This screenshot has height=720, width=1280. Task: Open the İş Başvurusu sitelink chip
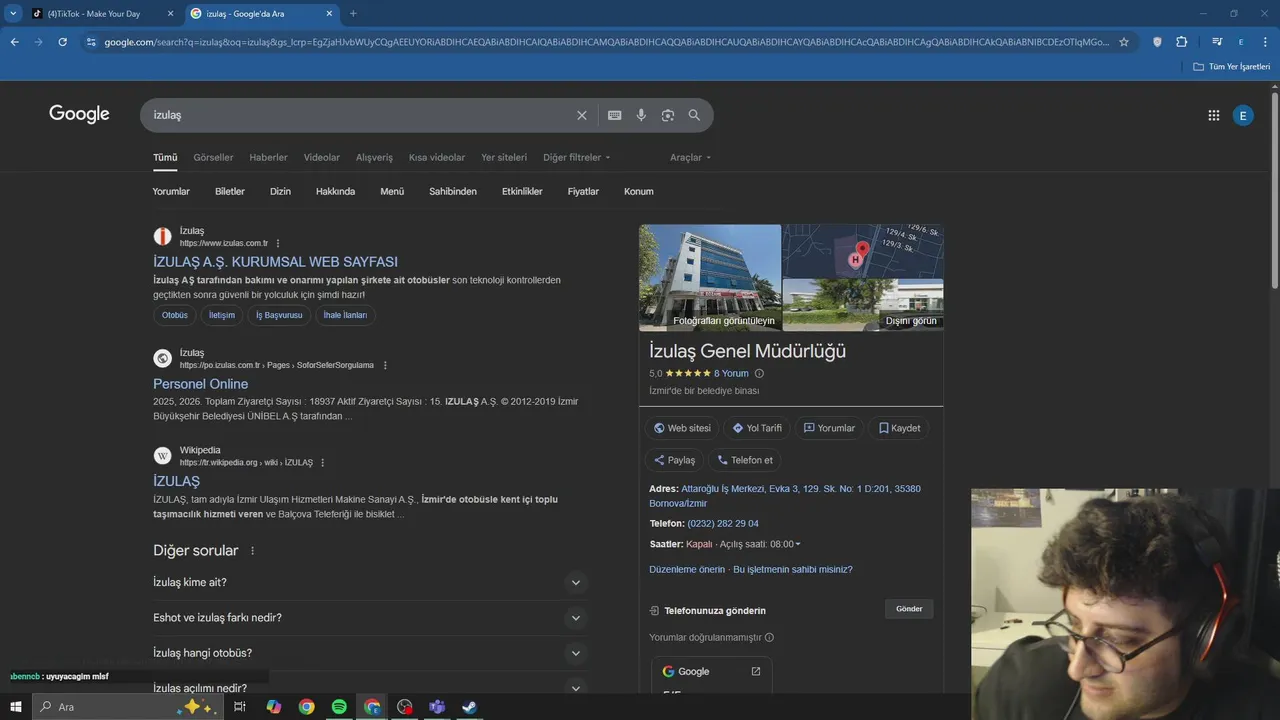pyautogui.click(x=279, y=315)
